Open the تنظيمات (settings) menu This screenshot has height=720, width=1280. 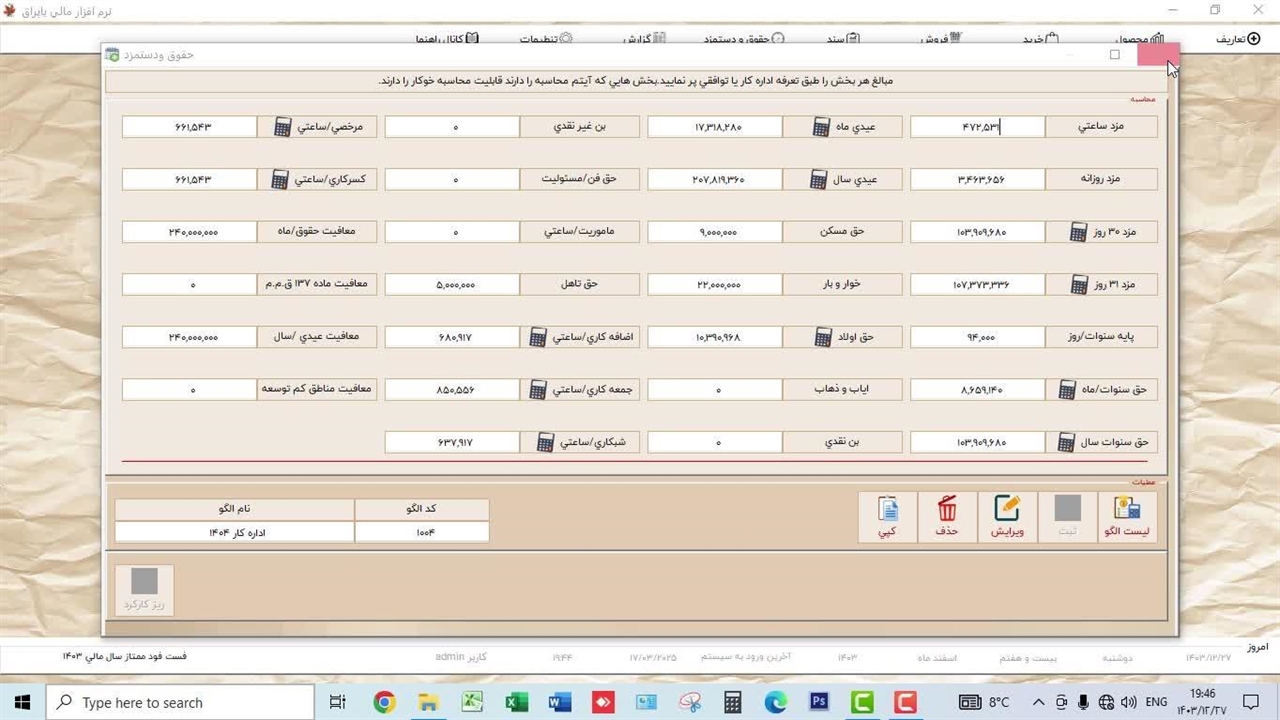(546, 40)
